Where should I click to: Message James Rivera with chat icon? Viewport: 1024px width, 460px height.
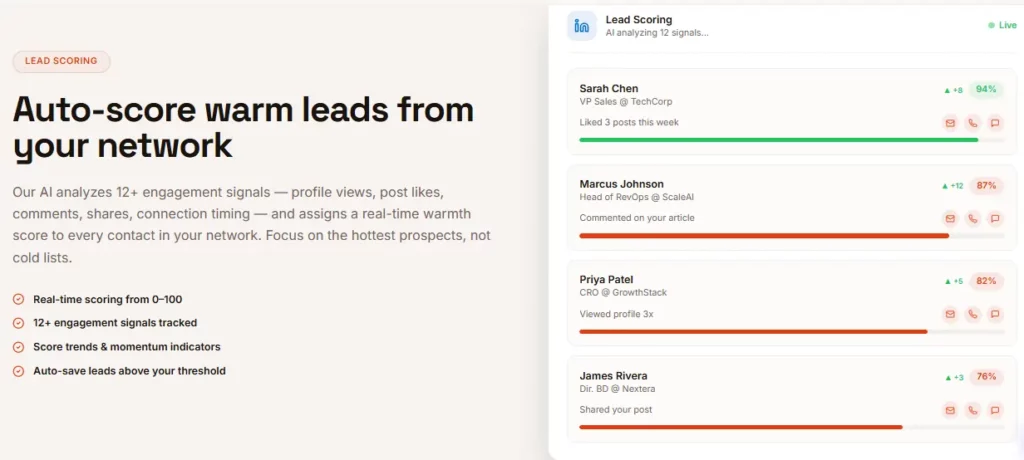click(995, 410)
